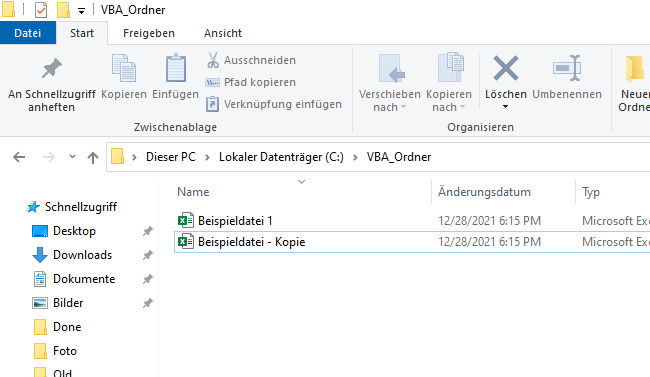Open Downloads in navigation pane
The height and width of the screenshot is (377, 650).
[82, 255]
